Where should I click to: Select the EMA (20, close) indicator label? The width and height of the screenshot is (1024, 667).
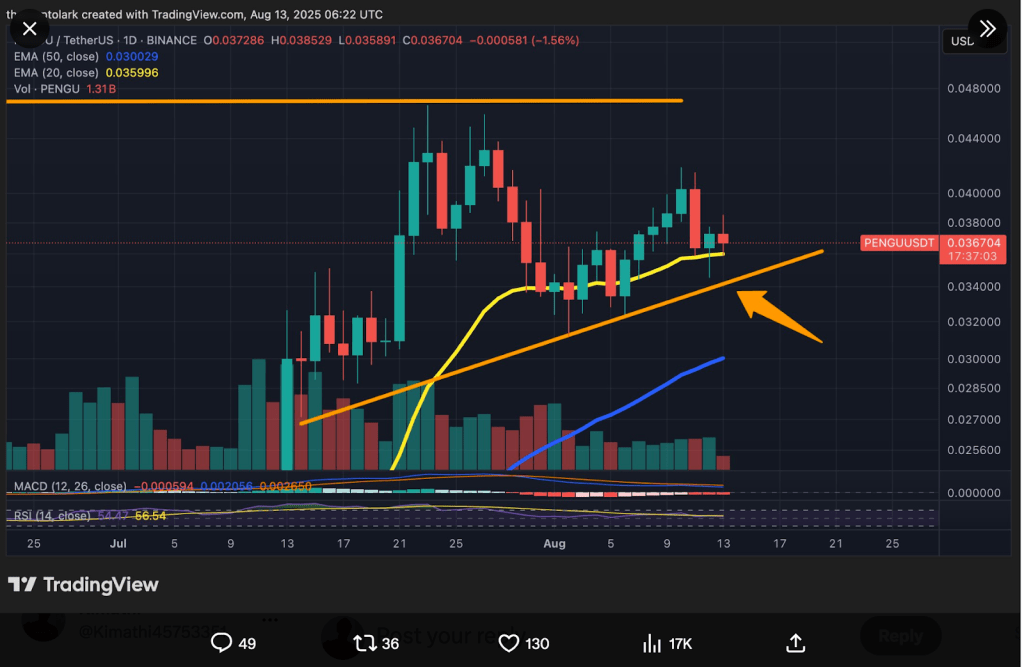[x=56, y=73]
